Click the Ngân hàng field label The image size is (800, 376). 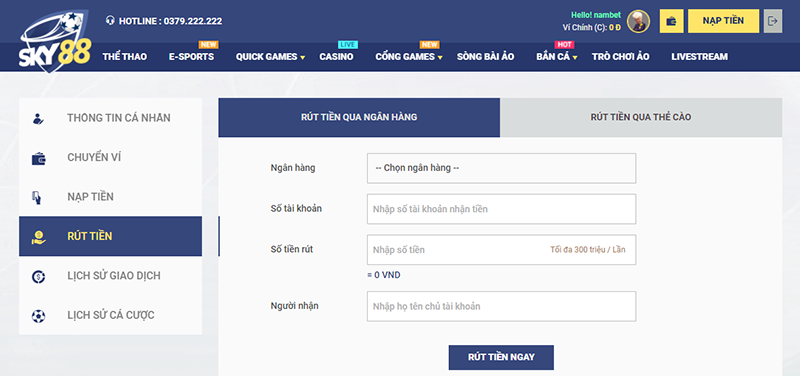(293, 168)
